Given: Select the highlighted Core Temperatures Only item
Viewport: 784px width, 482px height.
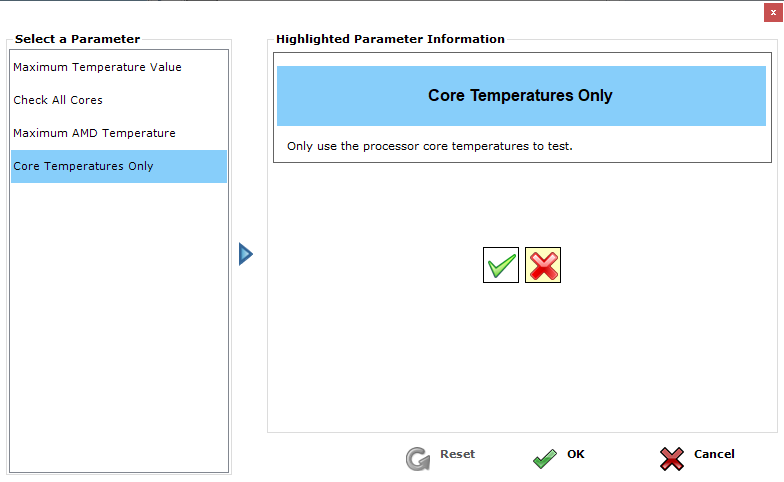Looking at the screenshot, I should tap(84, 166).
